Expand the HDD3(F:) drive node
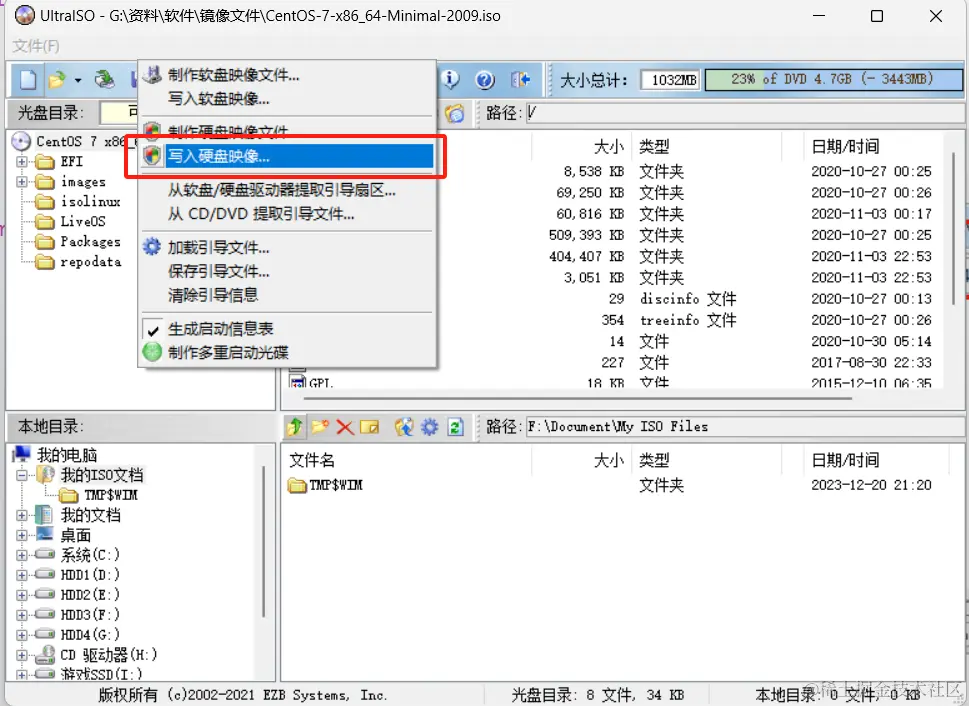This screenshot has height=706, width=969. (22, 615)
